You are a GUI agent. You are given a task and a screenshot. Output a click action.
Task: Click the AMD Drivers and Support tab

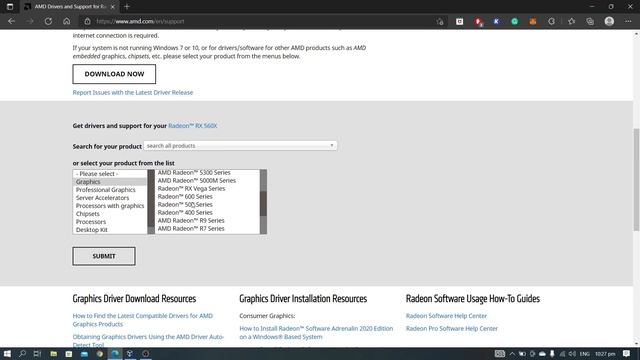[x=69, y=7]
